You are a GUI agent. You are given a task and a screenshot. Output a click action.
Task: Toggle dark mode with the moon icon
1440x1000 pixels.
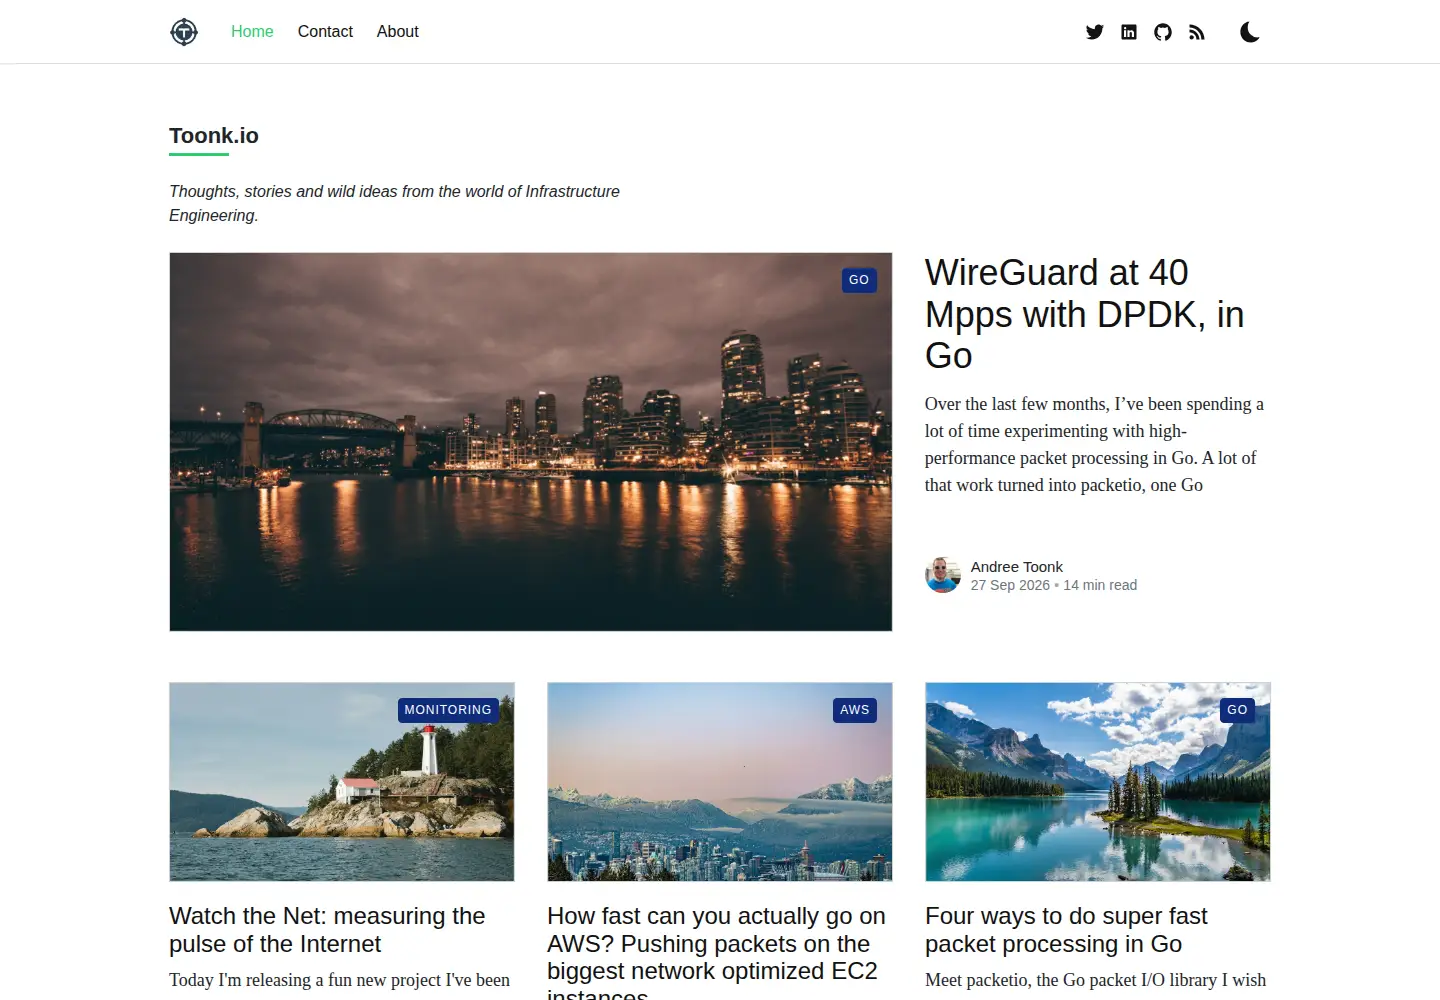point(1249,32)
